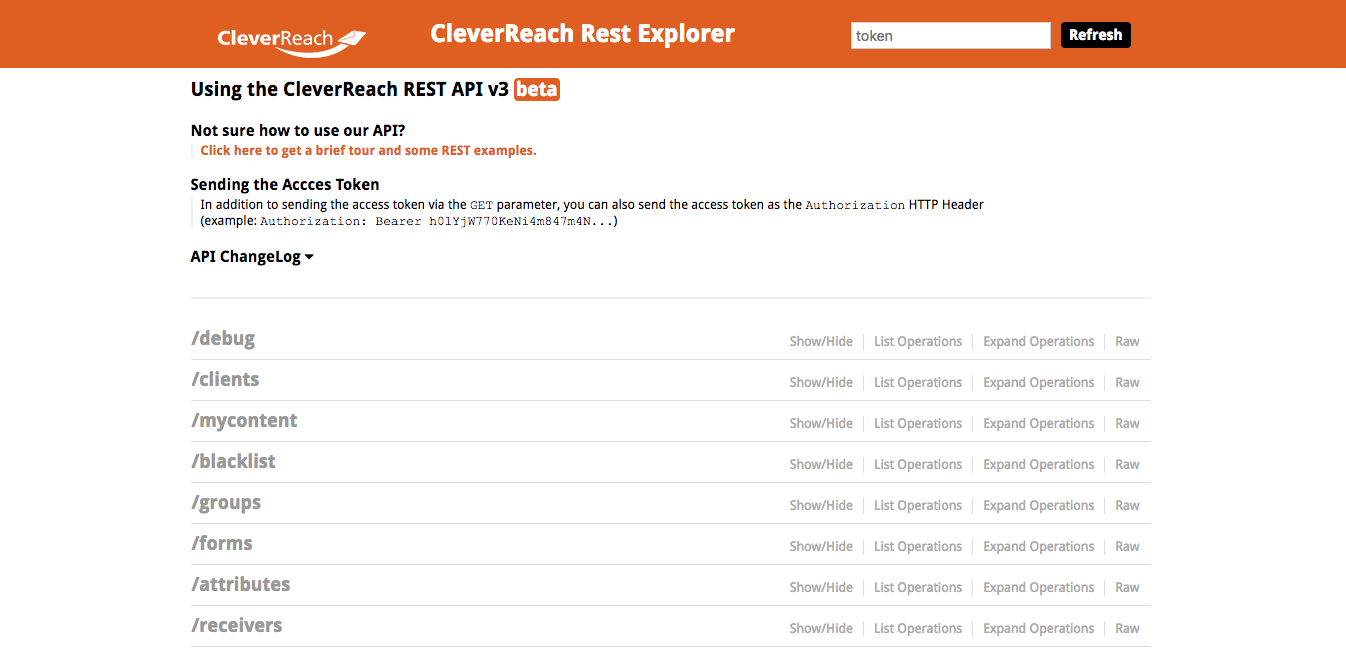The image size is (1346, 652).
Task: Click the 'CleverReach Rest Explorer' title
Action: pyautogui.click(x=583, y=34)
